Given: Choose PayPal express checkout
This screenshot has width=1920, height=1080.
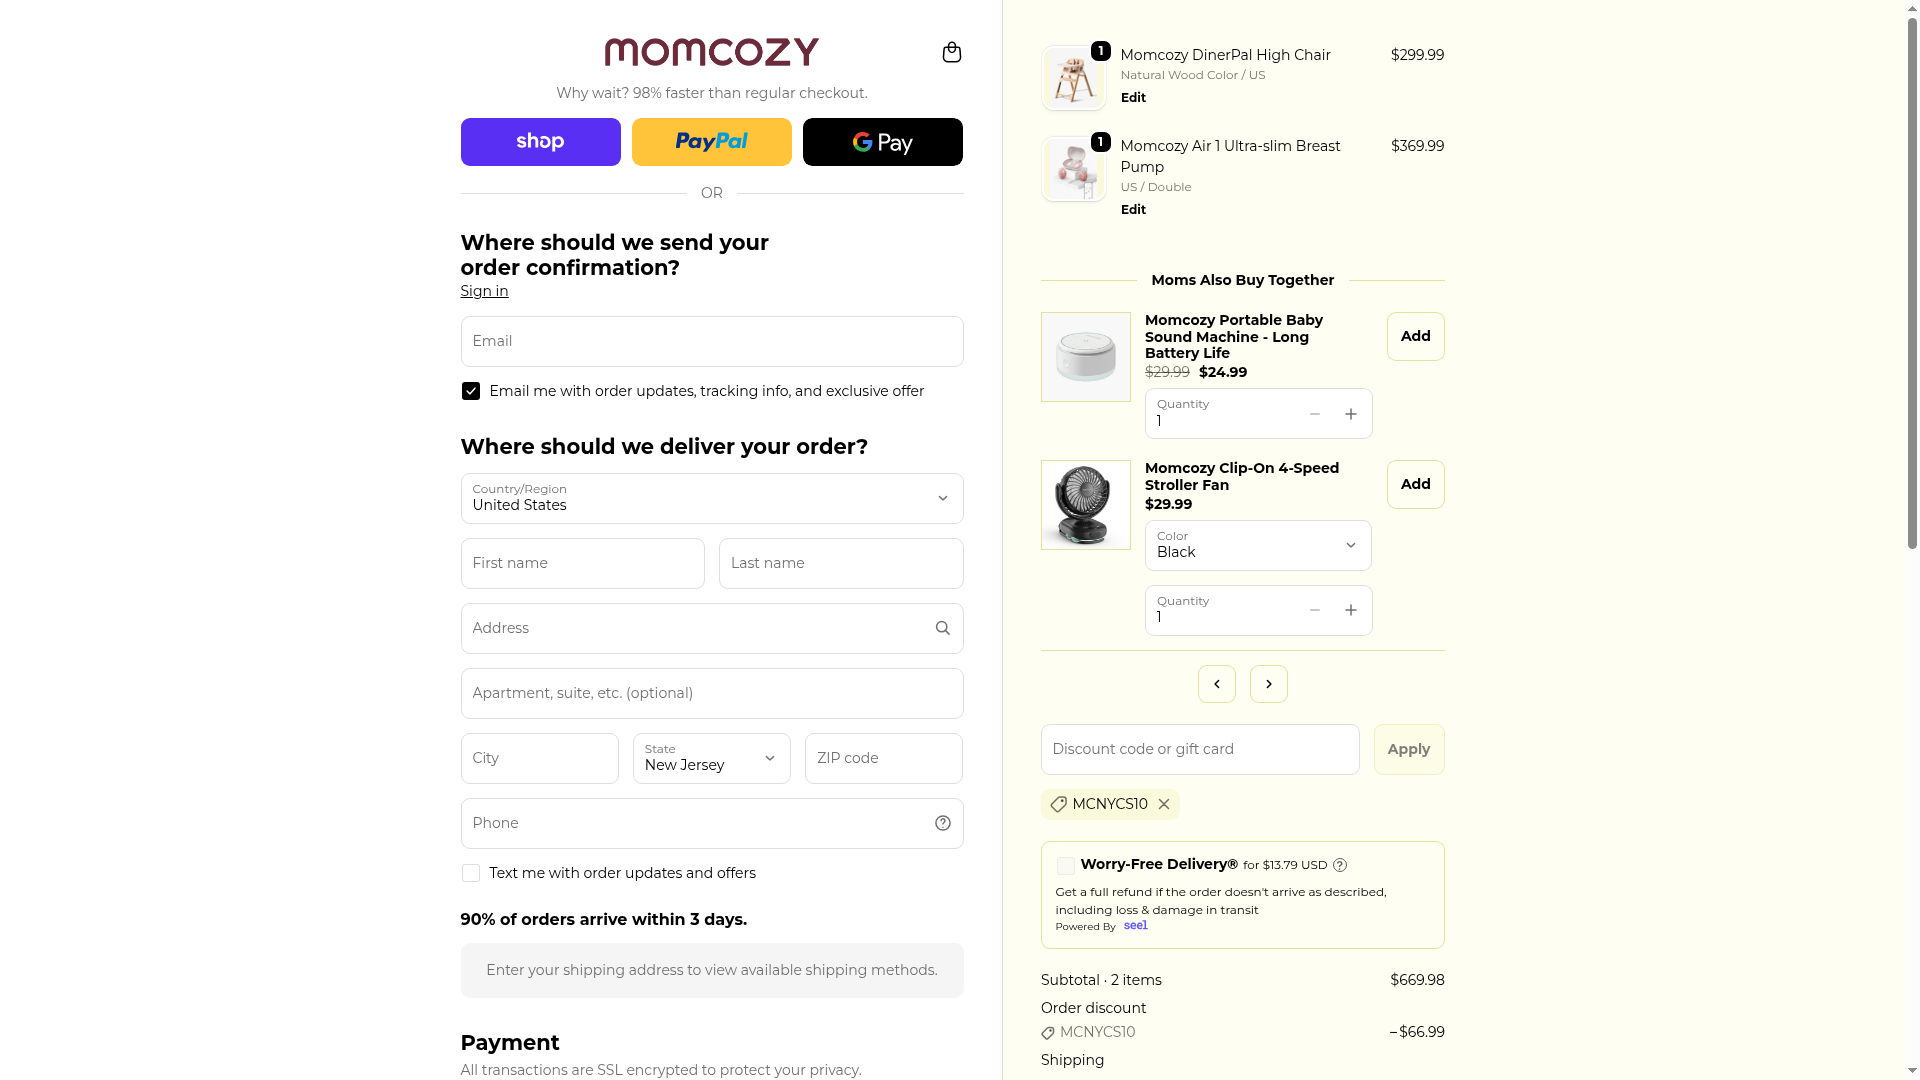Looking at the screenshot, I should click(x=711, y=142).
